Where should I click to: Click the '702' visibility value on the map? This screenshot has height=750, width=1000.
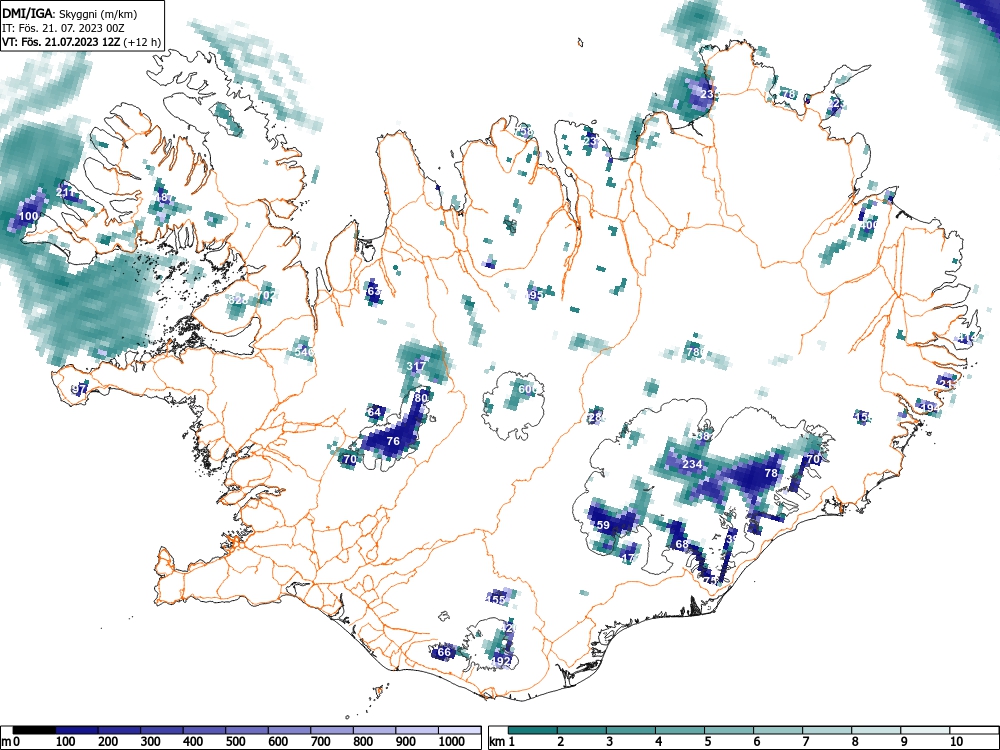click(267, 295)
